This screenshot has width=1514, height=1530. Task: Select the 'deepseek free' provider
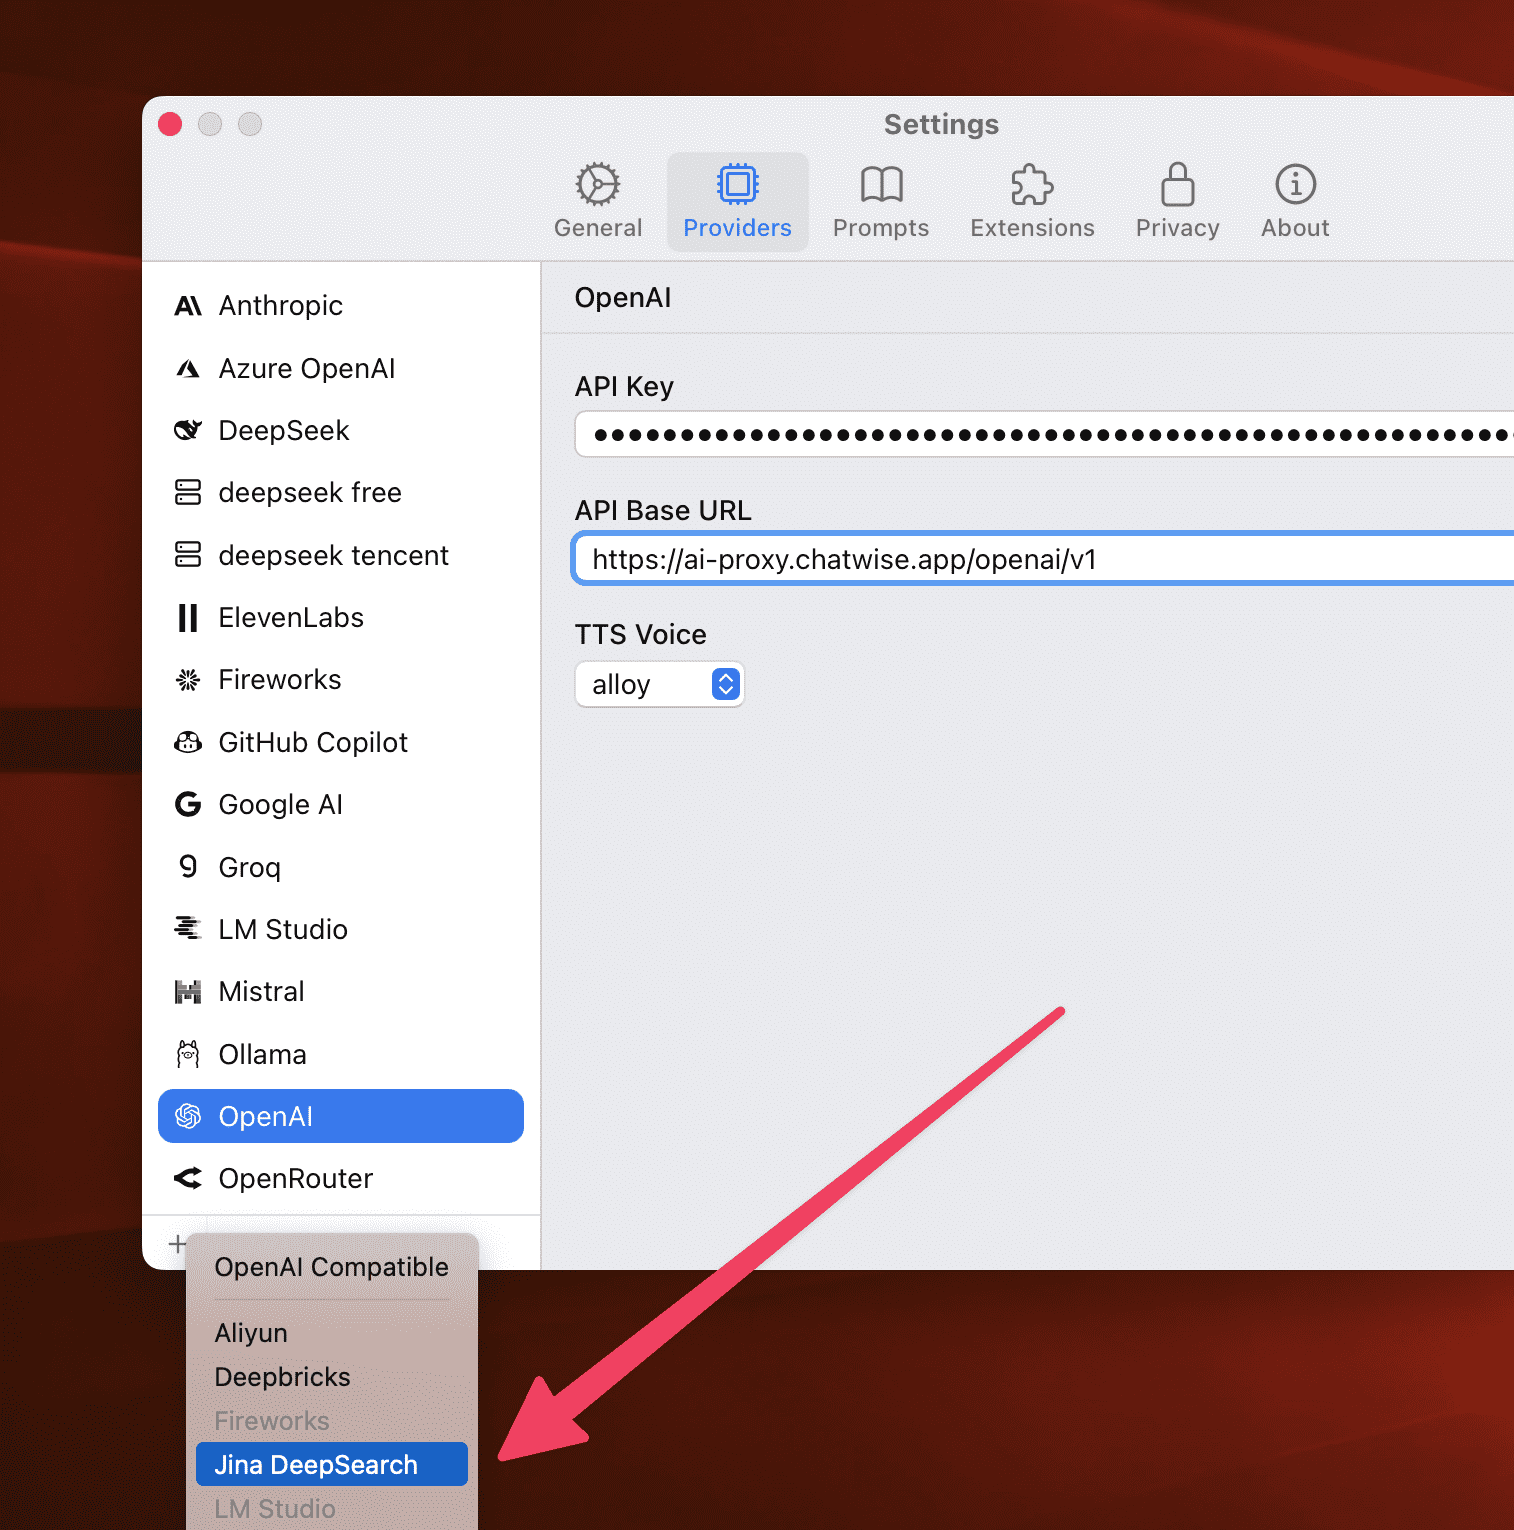(341, 493)
